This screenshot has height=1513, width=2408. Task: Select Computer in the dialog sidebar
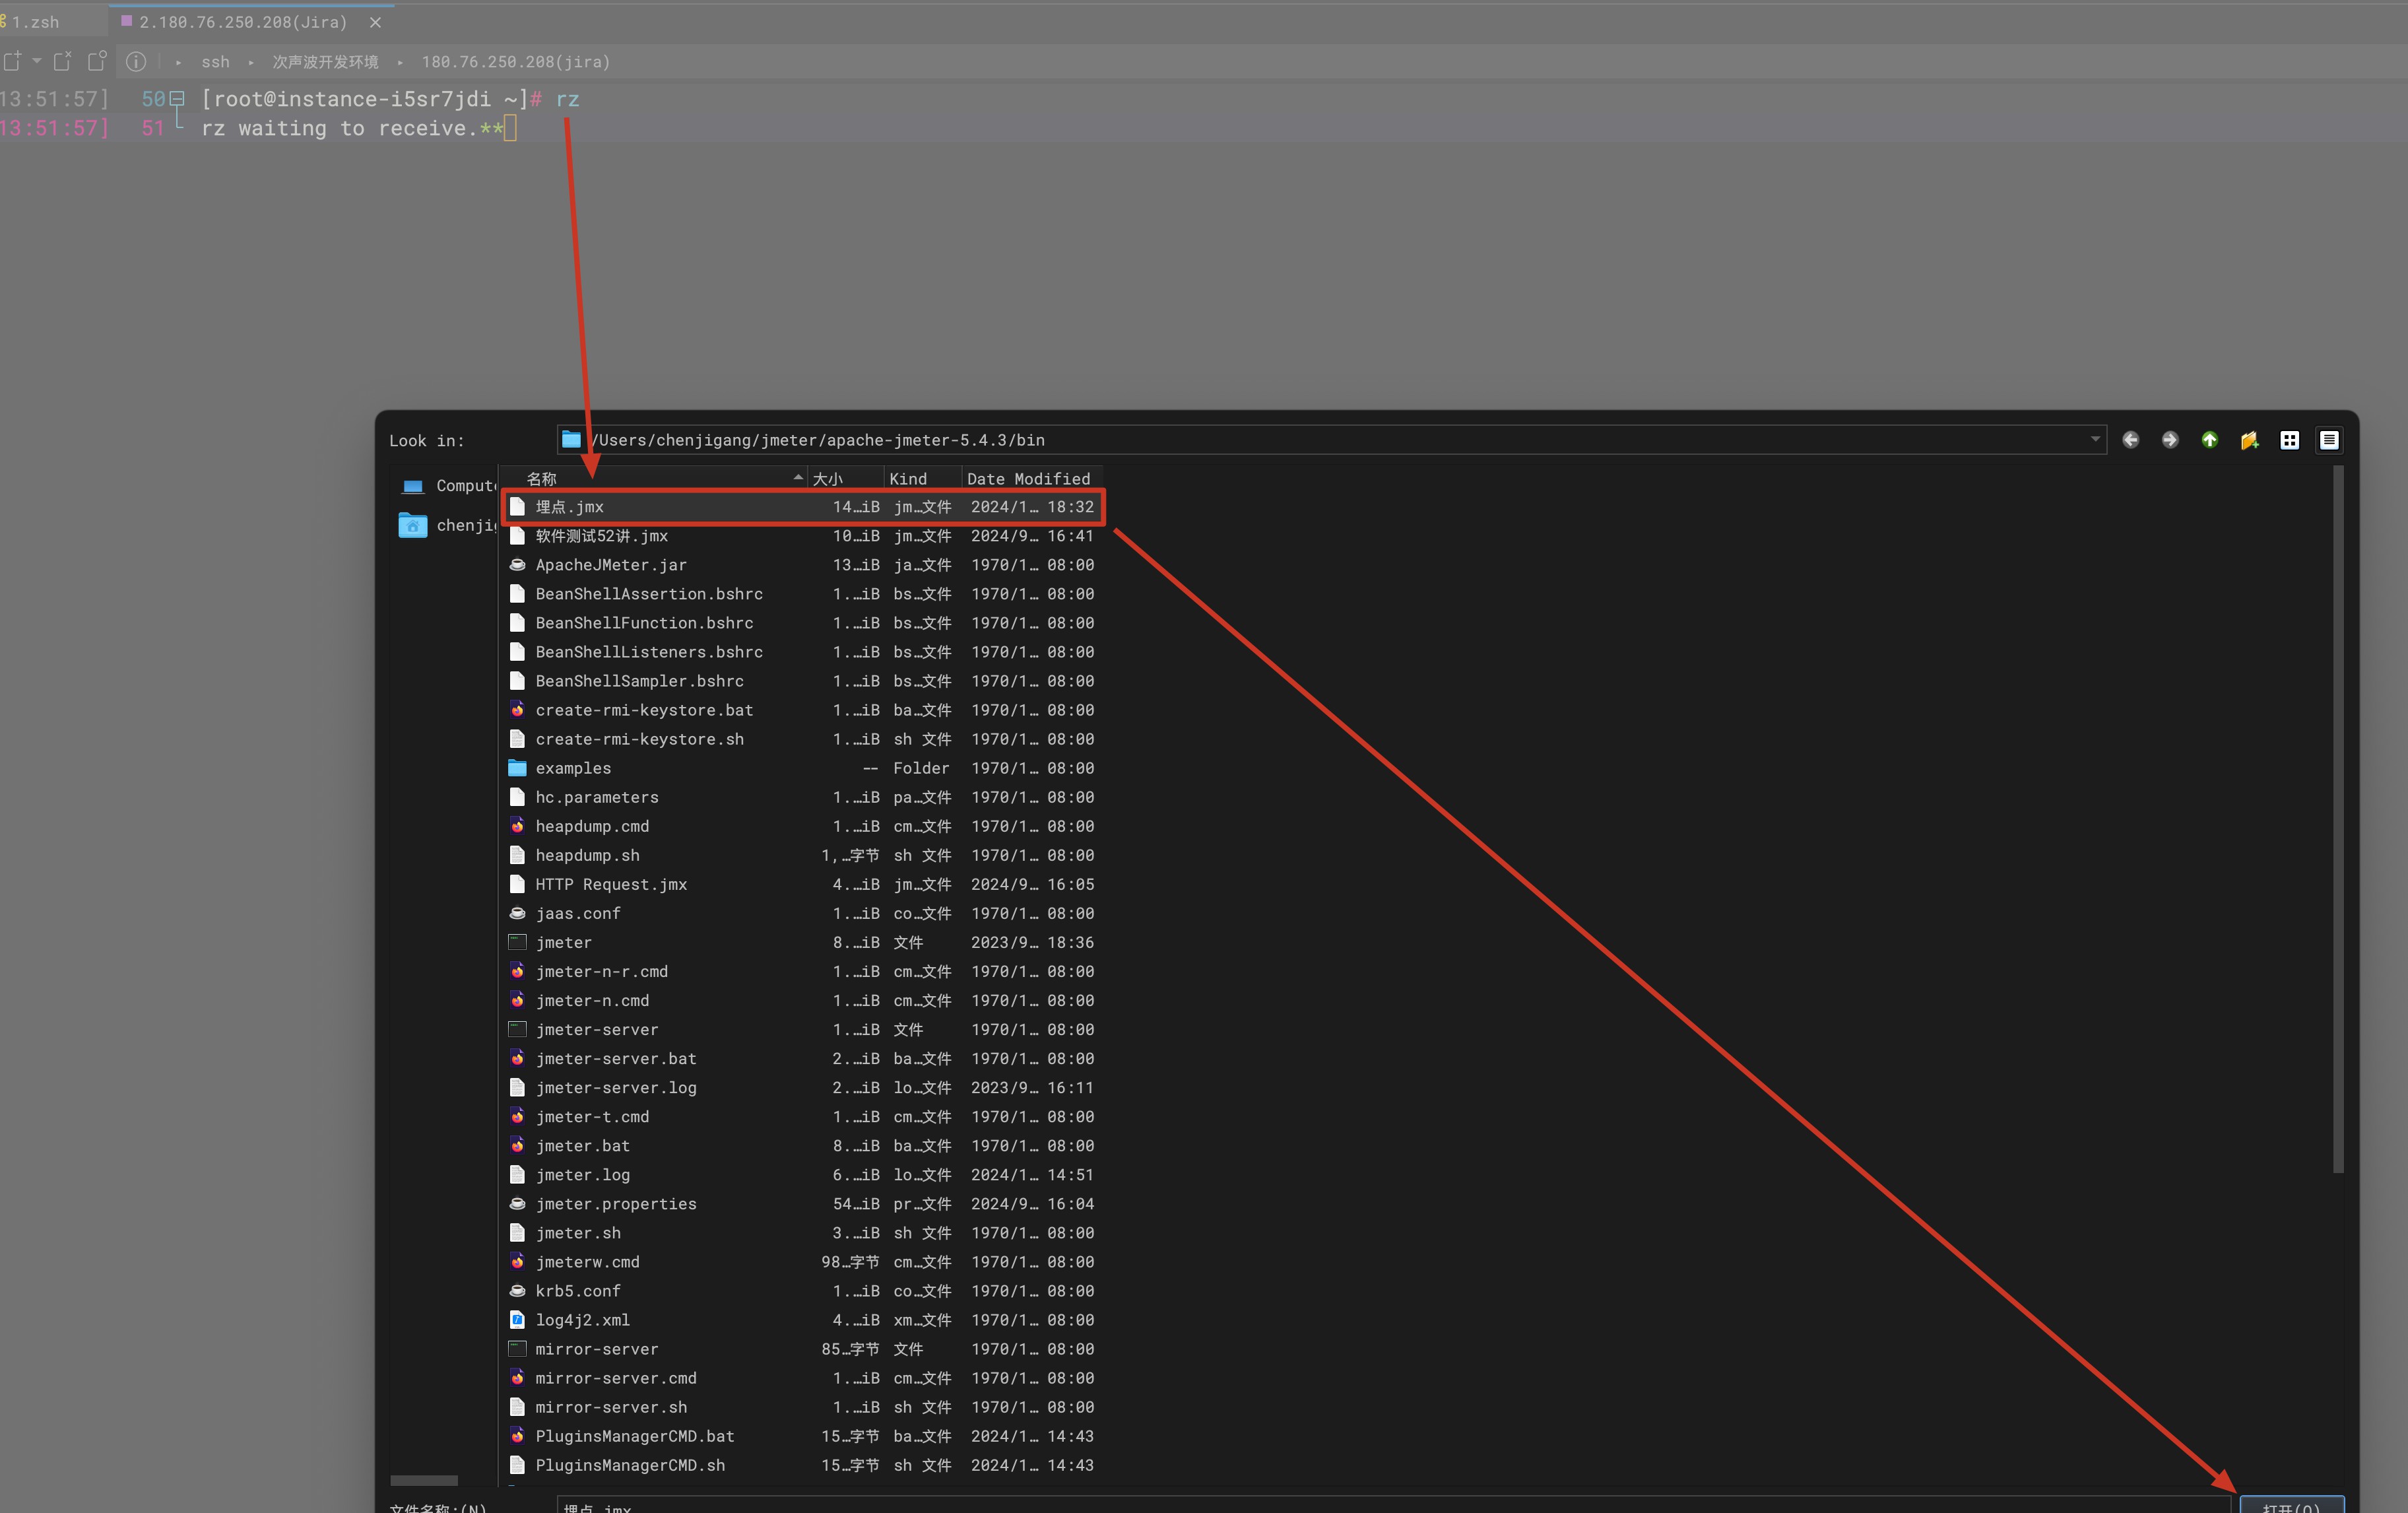447,486
